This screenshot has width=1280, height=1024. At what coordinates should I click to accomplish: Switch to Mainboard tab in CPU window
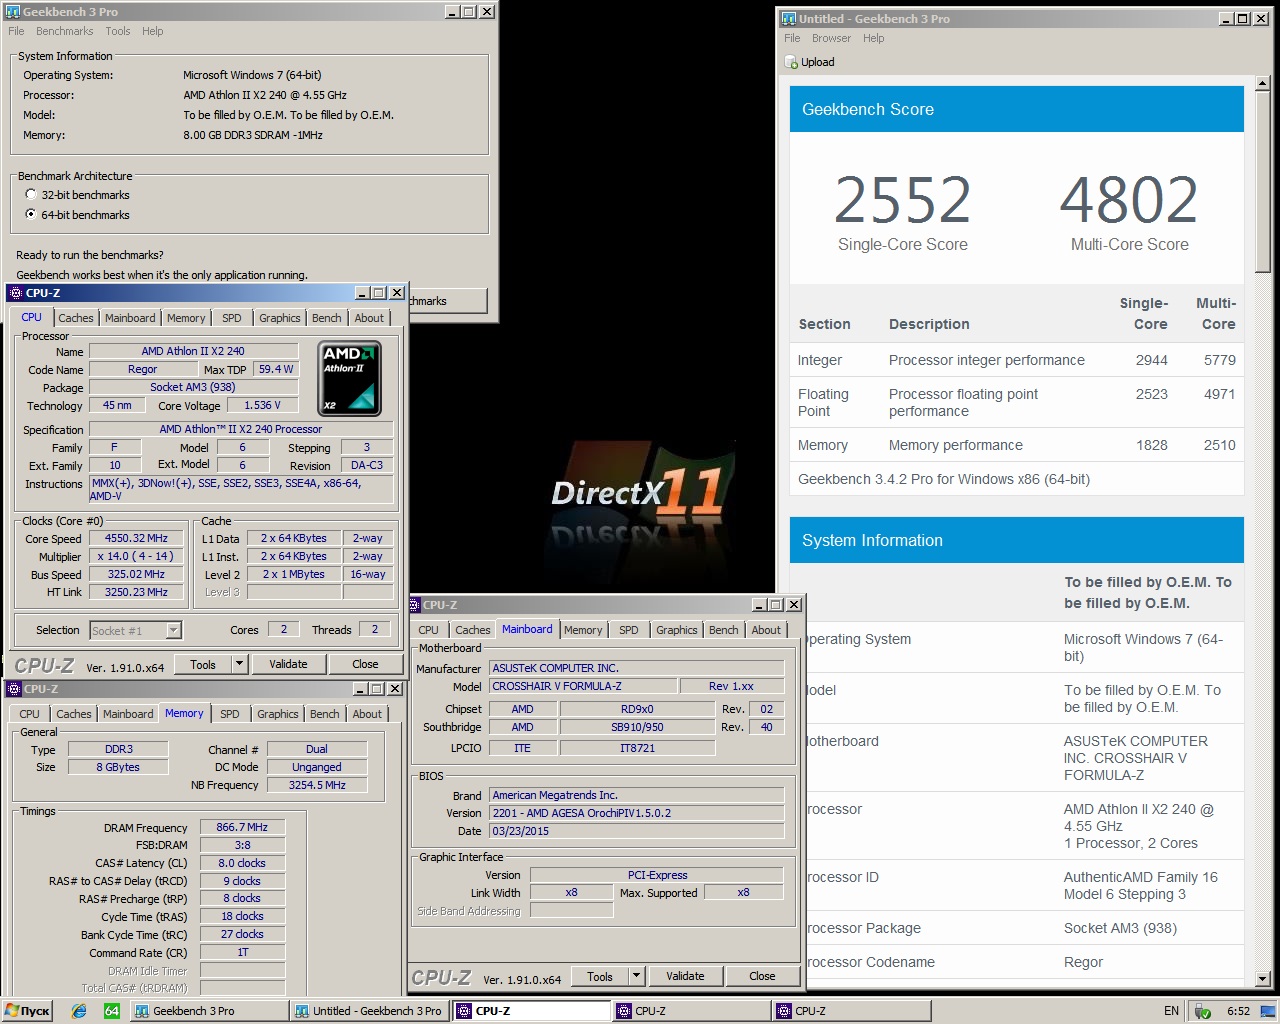pyautogui.click(x=130, y=318)
